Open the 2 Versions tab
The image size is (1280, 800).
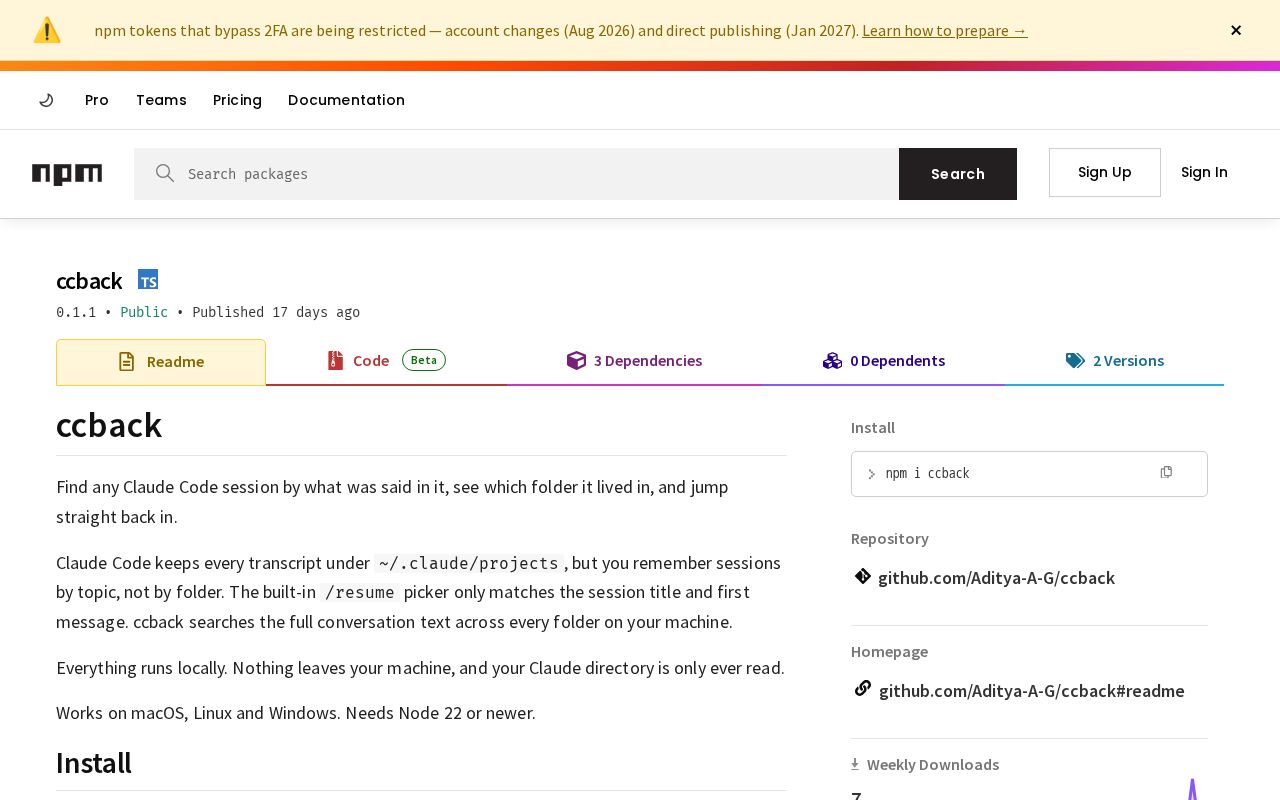1115,361
